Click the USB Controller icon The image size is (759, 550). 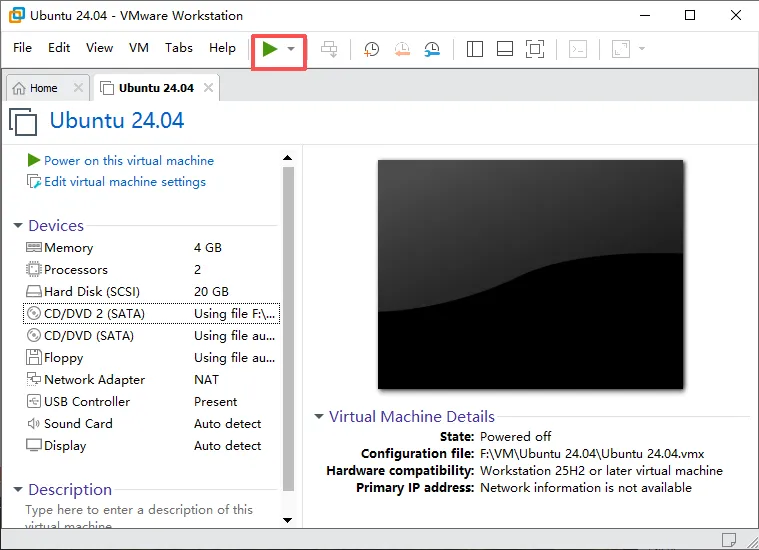tap(33, 401)
